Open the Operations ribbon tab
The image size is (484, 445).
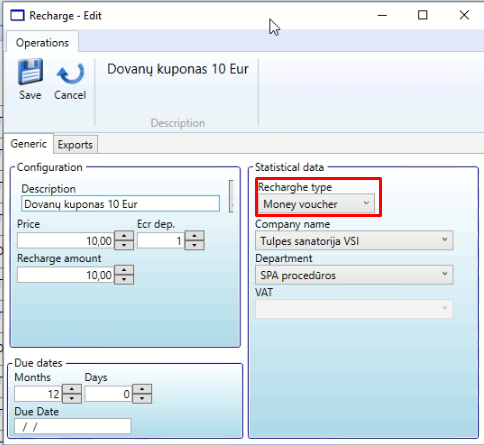coord(42,42)
